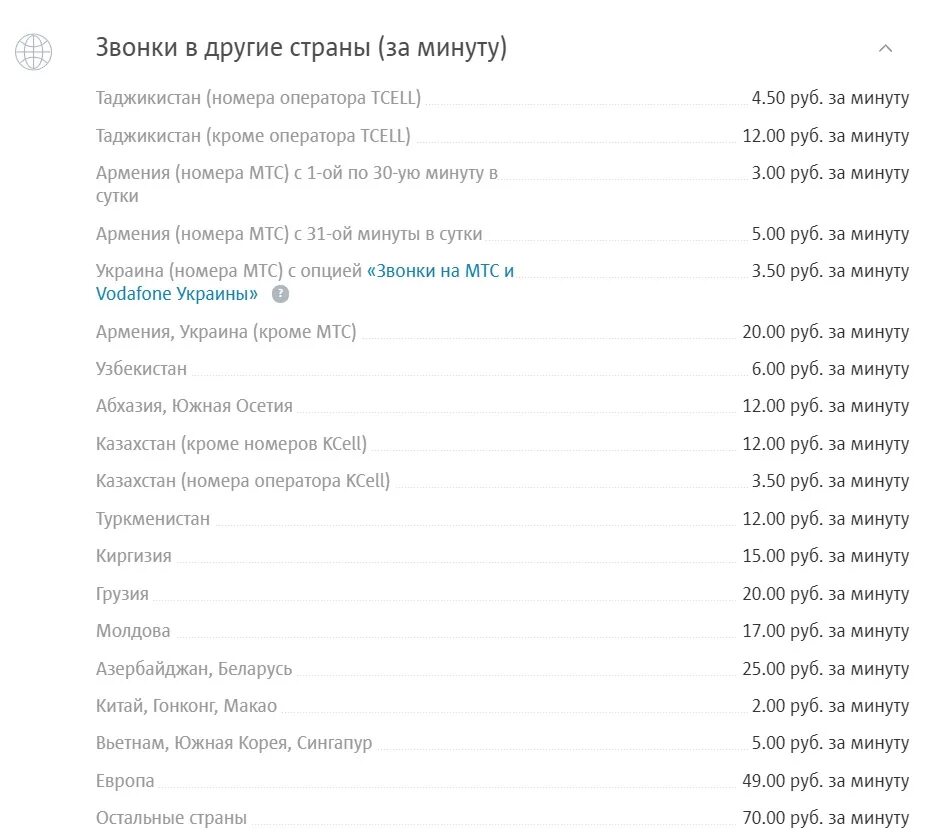Click 'Азербайджан, Беларусь' row label
Image resolution: width=934 pixels, height=838 pixels.
[x=194, y=669]
